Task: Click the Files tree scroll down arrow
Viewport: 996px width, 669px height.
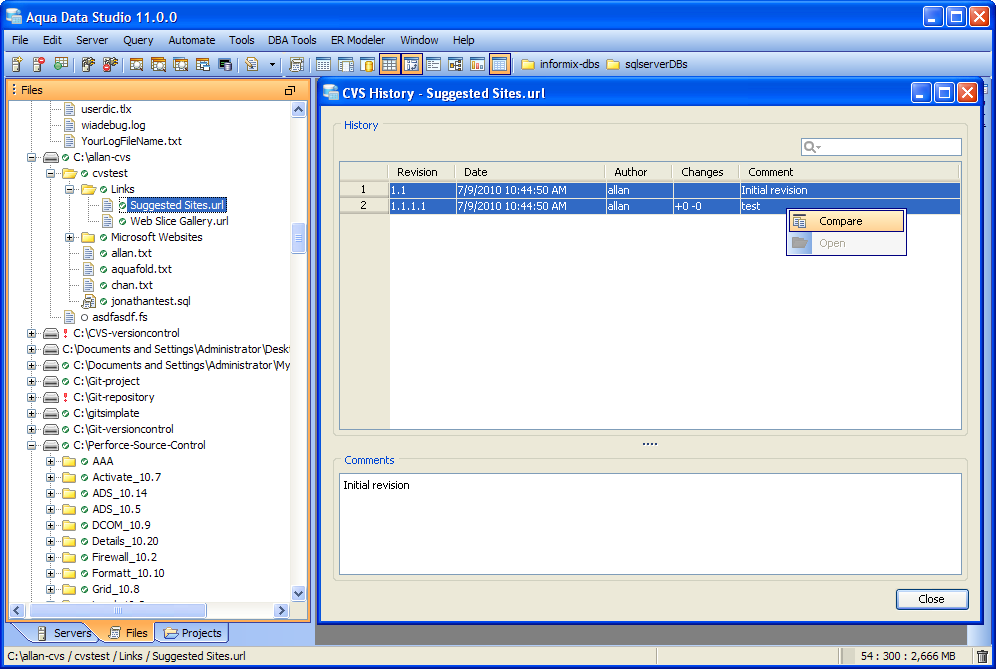Action: coord(299,593)
